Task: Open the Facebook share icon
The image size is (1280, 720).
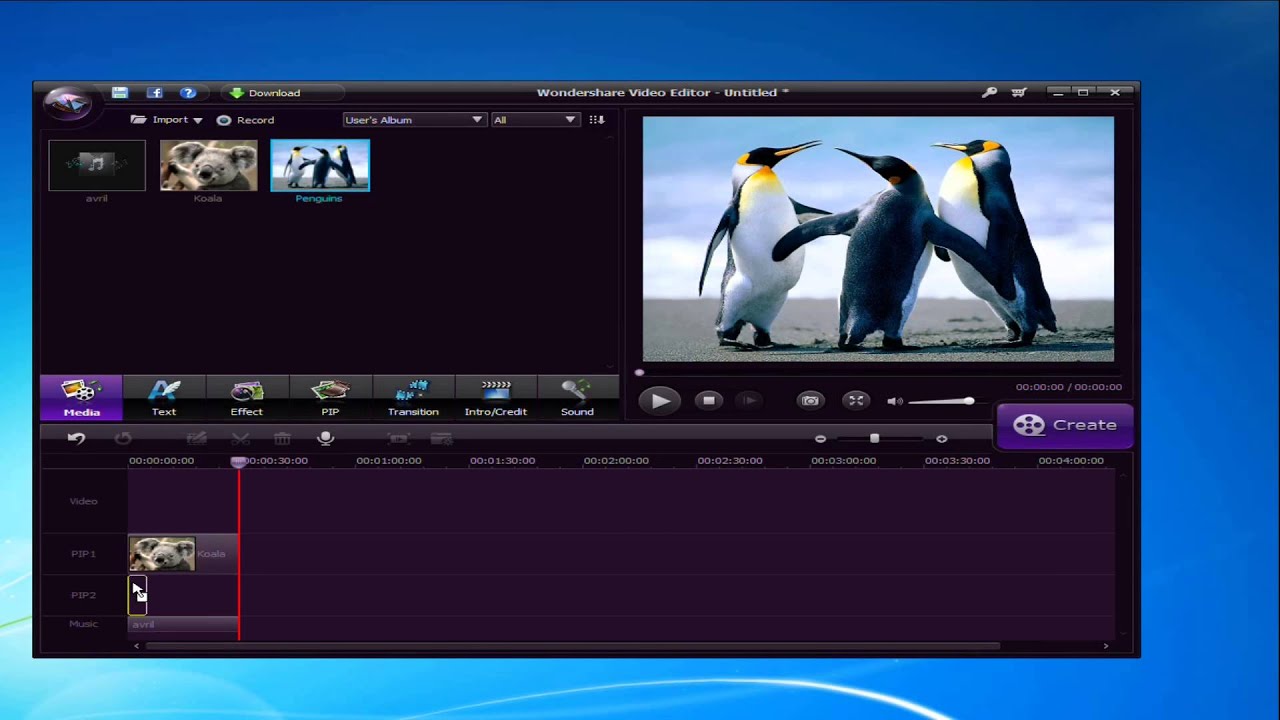Action: point(155,92)
